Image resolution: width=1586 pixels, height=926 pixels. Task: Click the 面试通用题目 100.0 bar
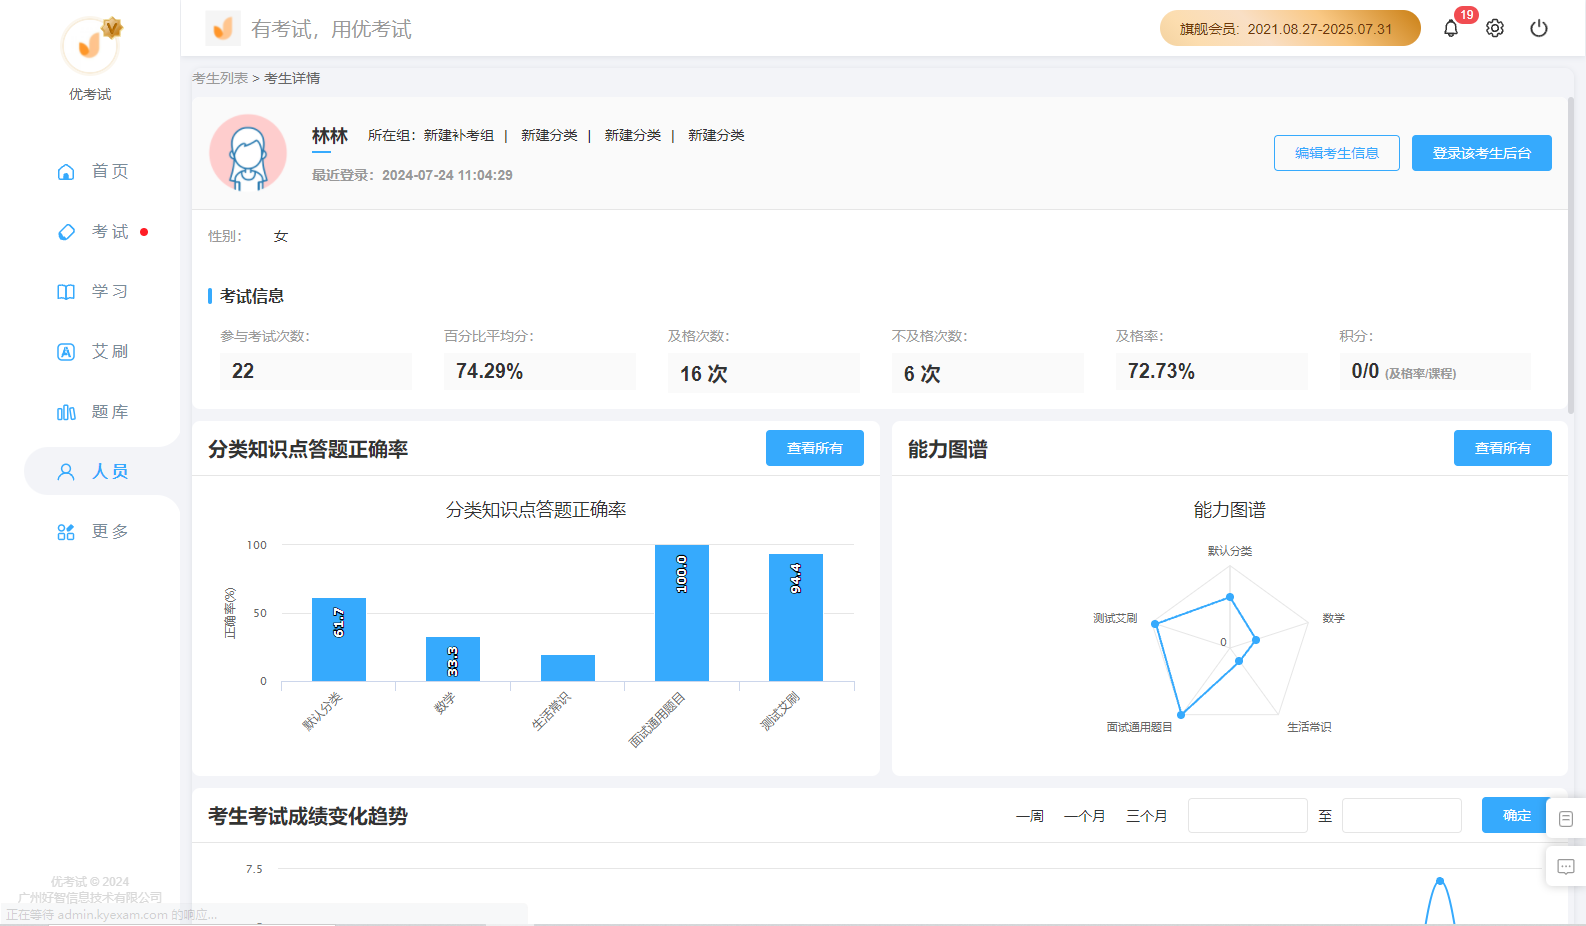[x=682, y=613]
